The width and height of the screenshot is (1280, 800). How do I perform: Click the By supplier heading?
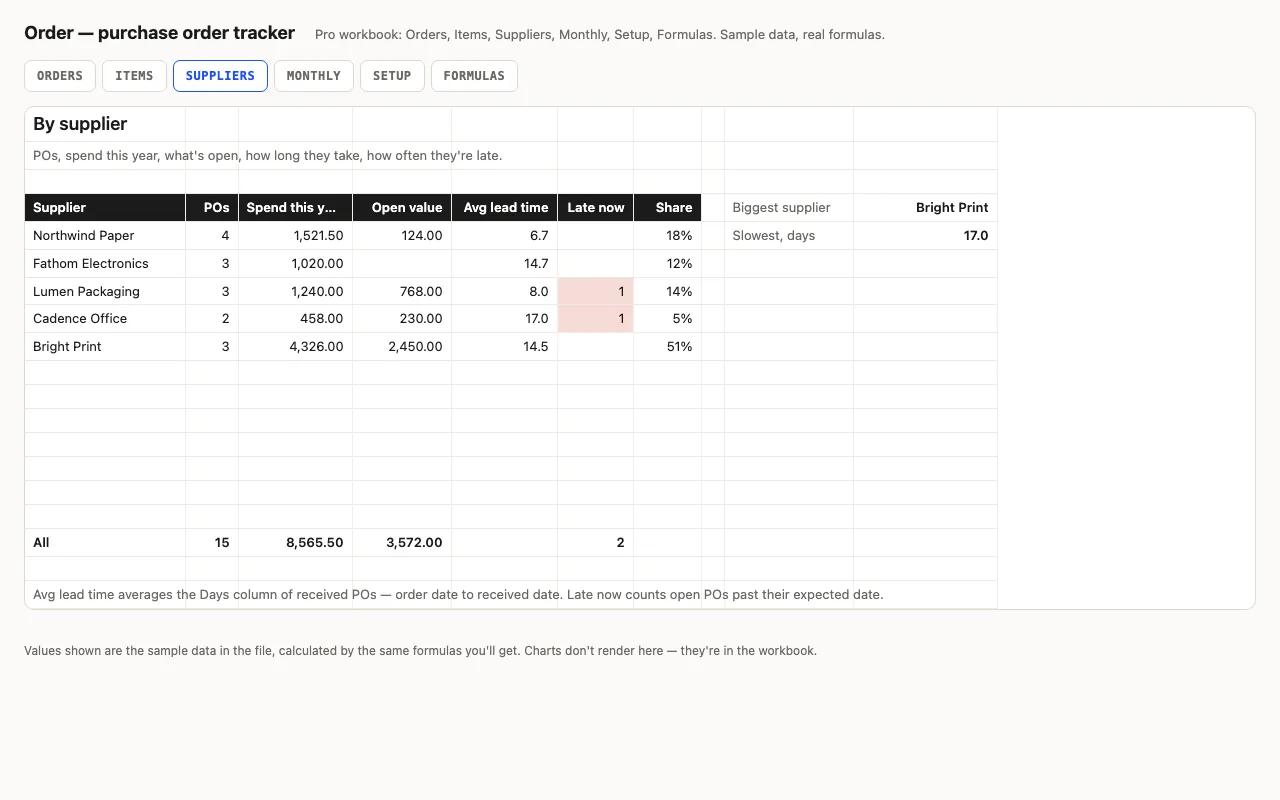(x=80, y=124)
